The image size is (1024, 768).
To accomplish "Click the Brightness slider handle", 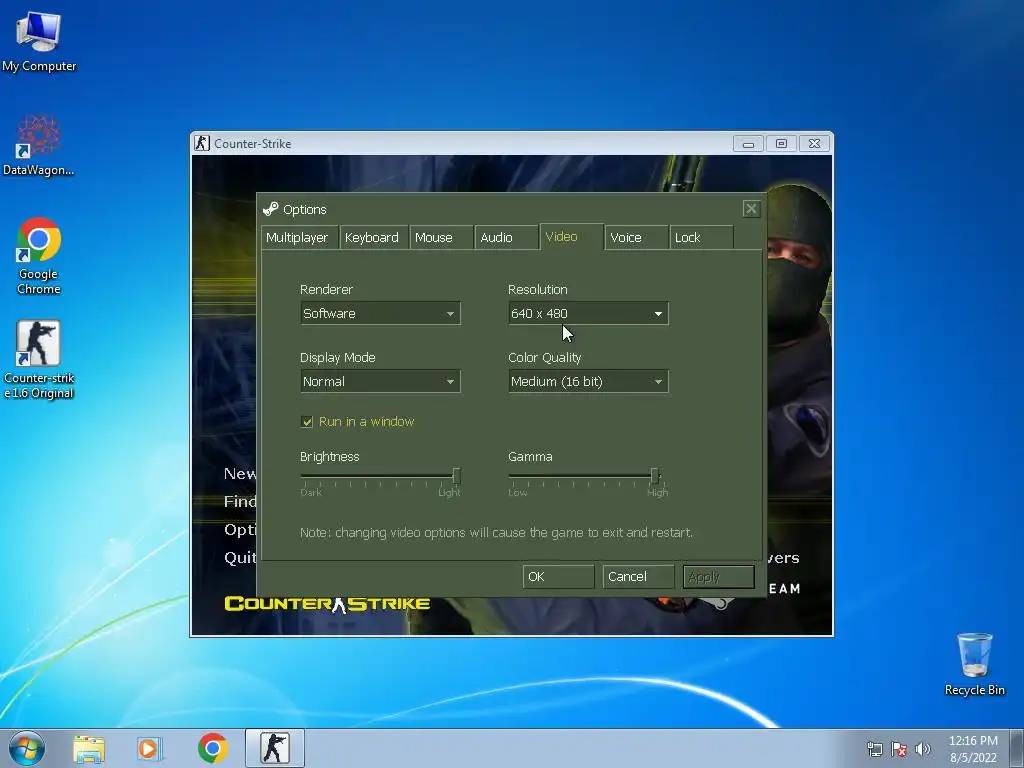I will [x=456, y=476].
